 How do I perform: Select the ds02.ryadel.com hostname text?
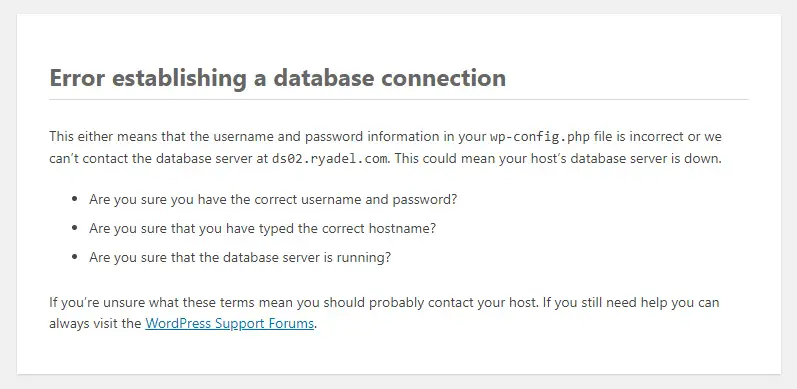(331, 159)
